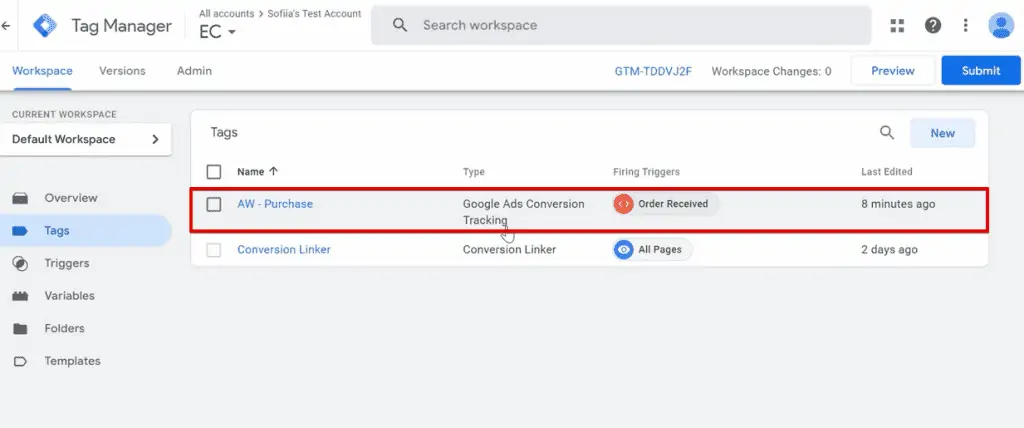
Task: Click the Order Received trigger chip
Action: [x=665, y=204]
